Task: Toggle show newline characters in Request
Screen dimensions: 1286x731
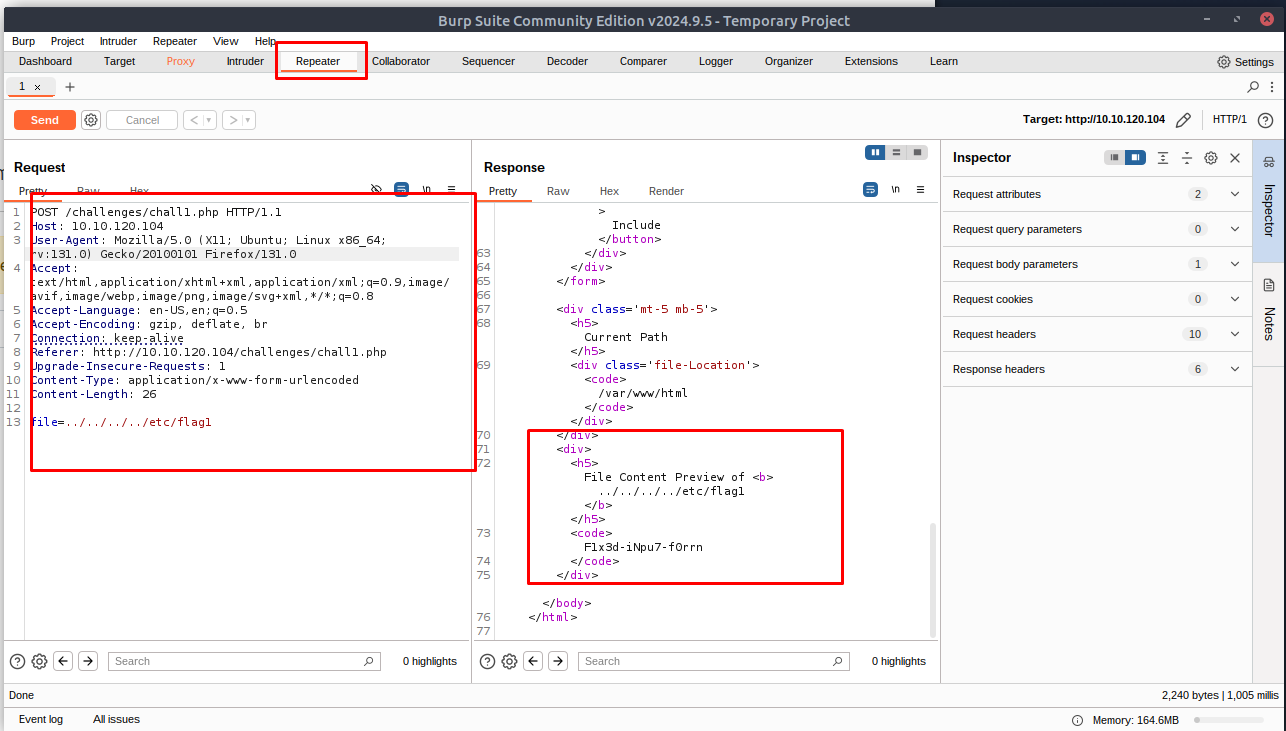Action: tap(427, 188)
